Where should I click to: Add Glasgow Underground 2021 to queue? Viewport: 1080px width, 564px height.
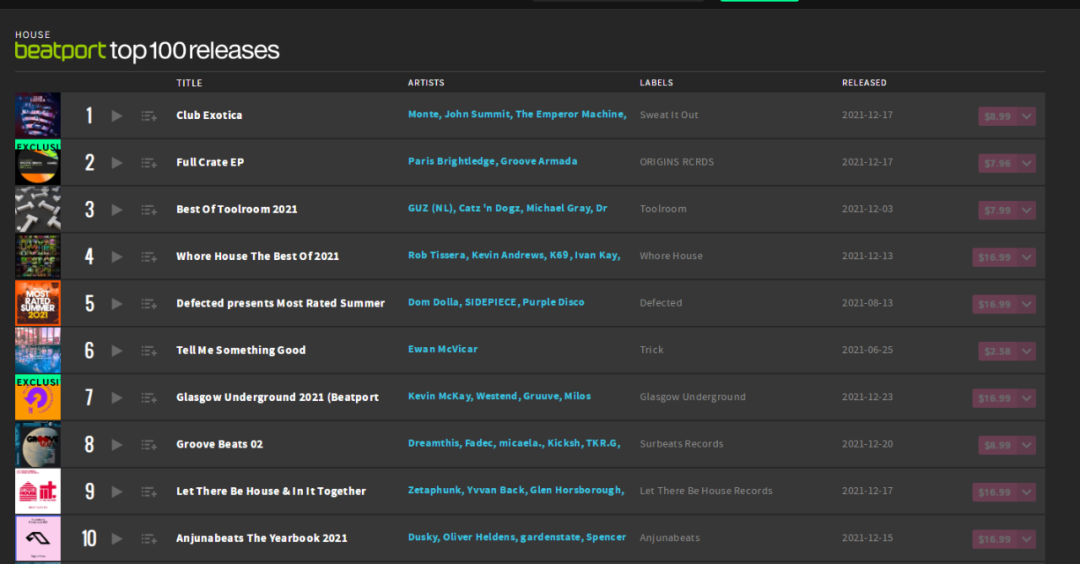pyautogui.click(x=149, y=397)
